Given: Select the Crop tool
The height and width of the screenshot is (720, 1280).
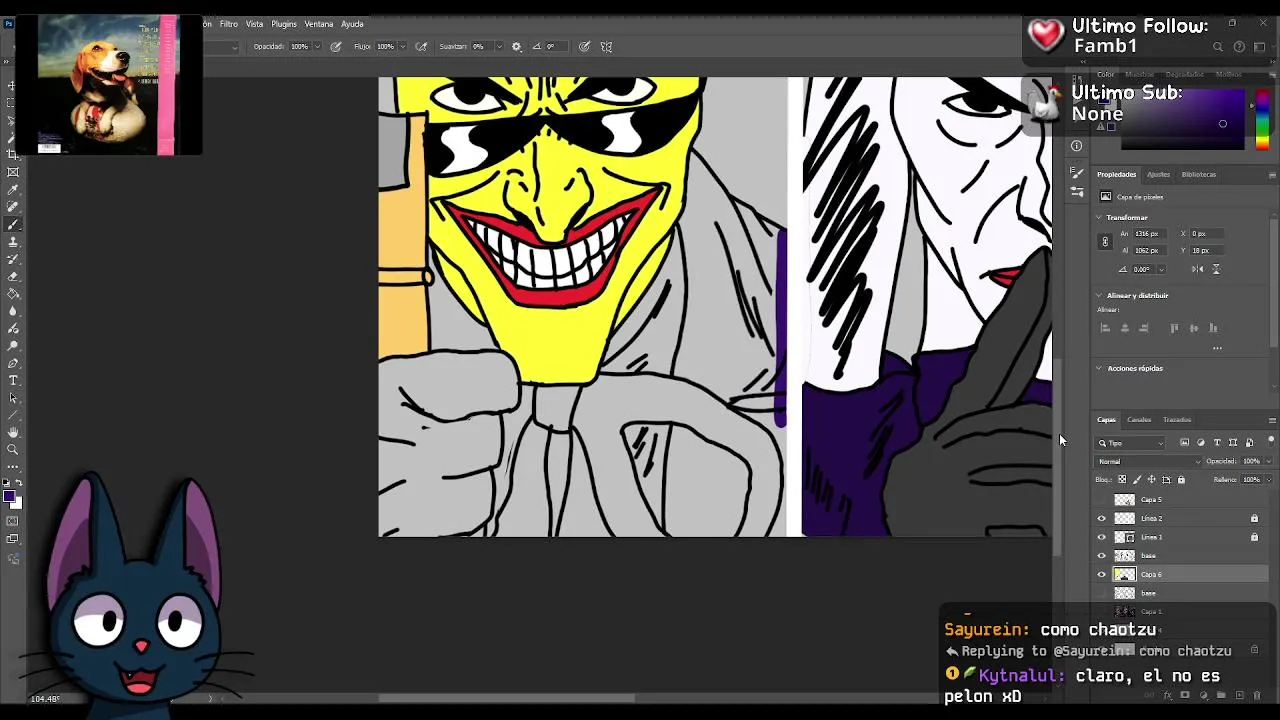Looking at the screenshot, I should click(x=13, y=155).
